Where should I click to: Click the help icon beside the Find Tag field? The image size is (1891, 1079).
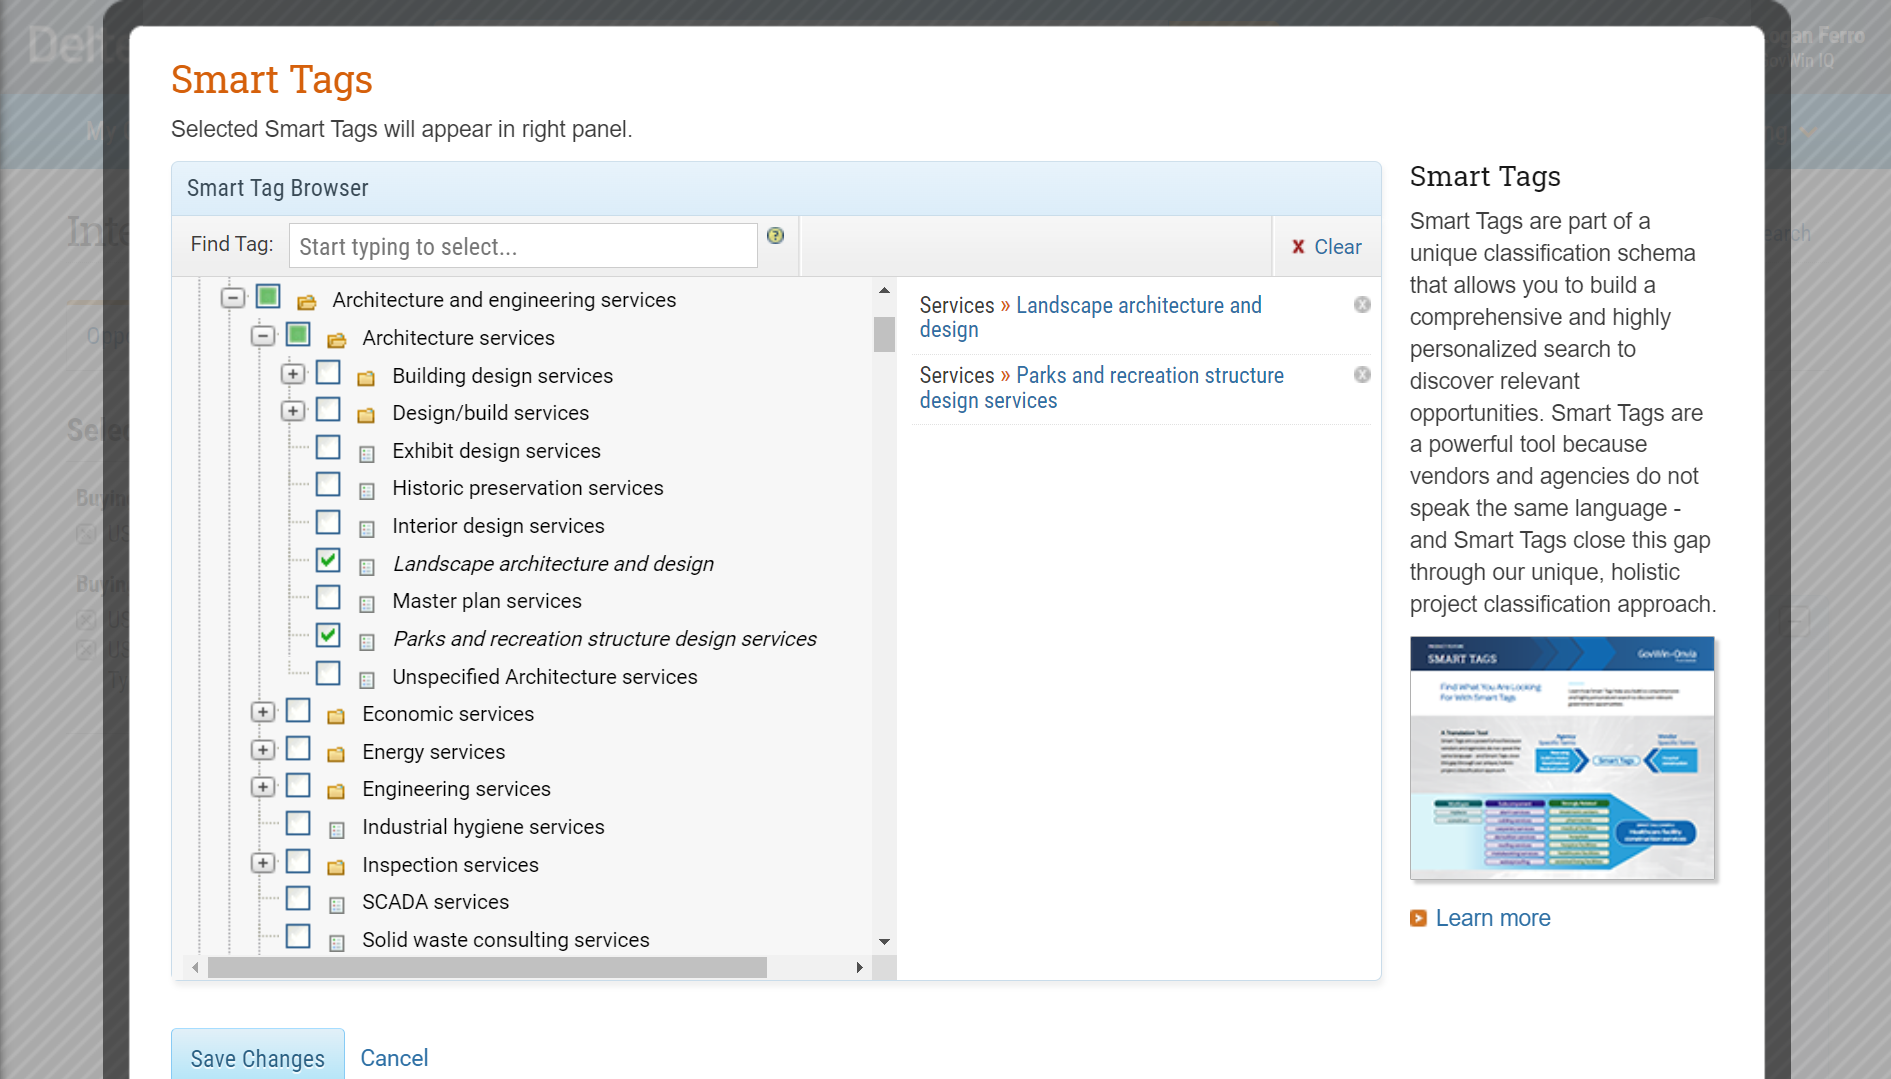[x=775, y=236]
